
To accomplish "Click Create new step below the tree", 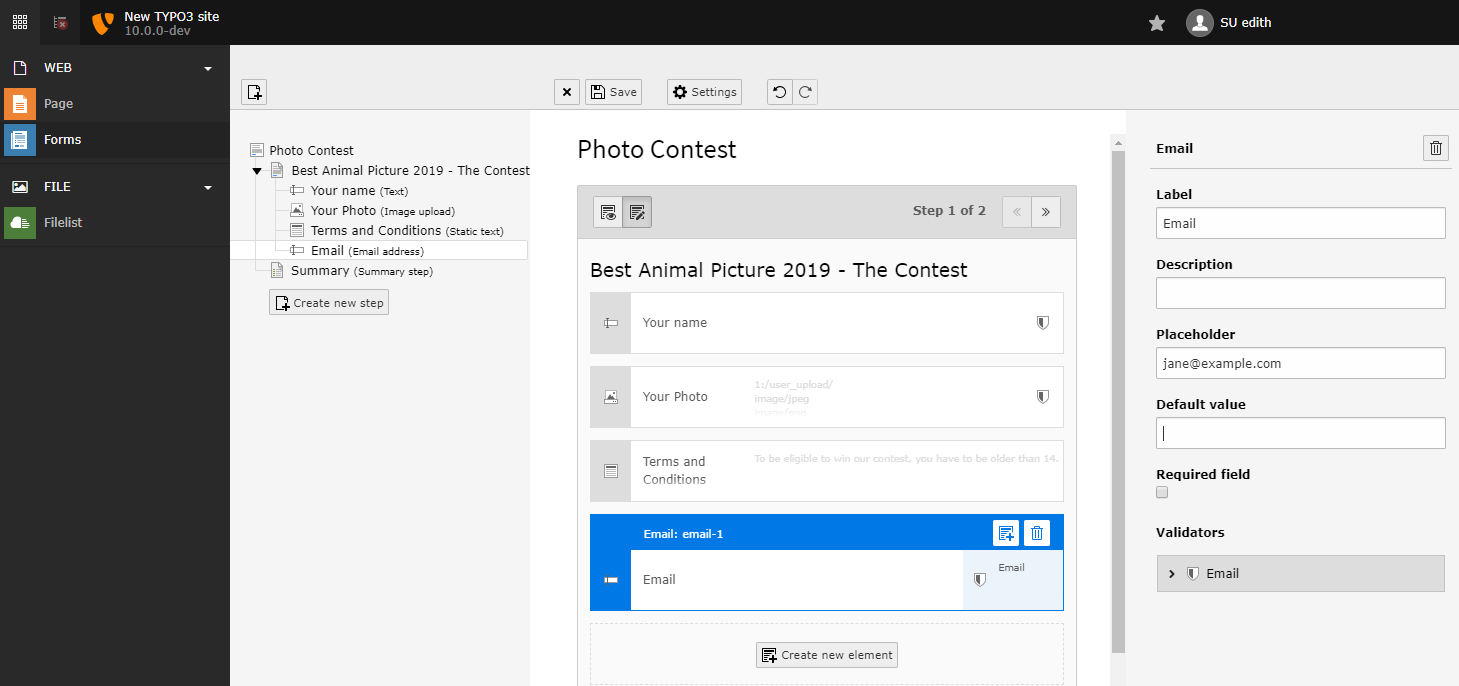I will coord(328,301).
